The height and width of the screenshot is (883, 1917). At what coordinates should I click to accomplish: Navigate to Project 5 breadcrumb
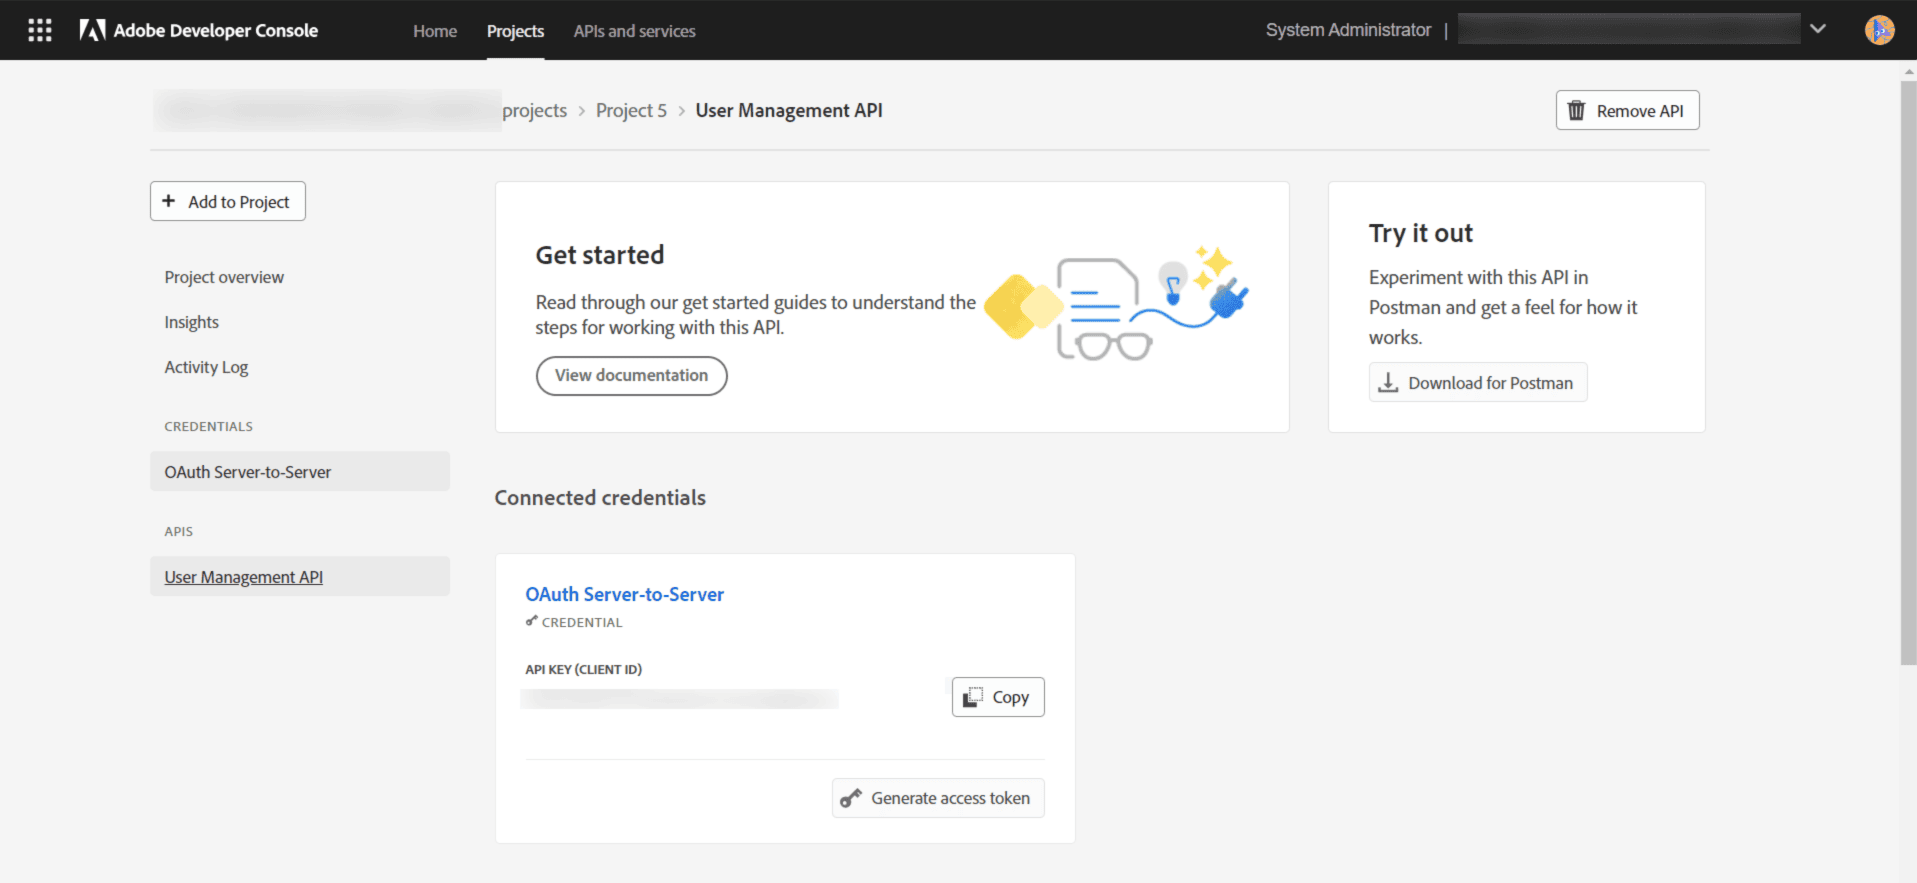[x=631, y=111]
